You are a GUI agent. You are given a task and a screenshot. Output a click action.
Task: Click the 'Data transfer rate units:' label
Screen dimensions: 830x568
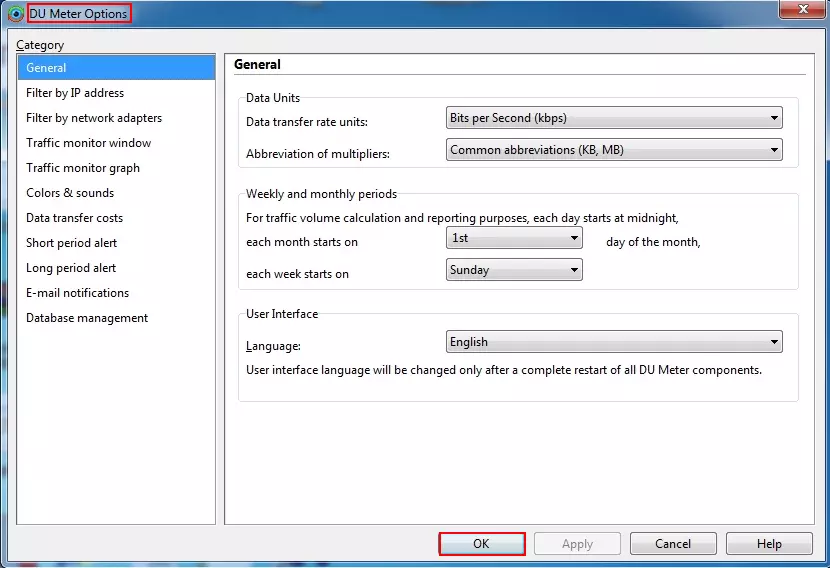point(306,122)
